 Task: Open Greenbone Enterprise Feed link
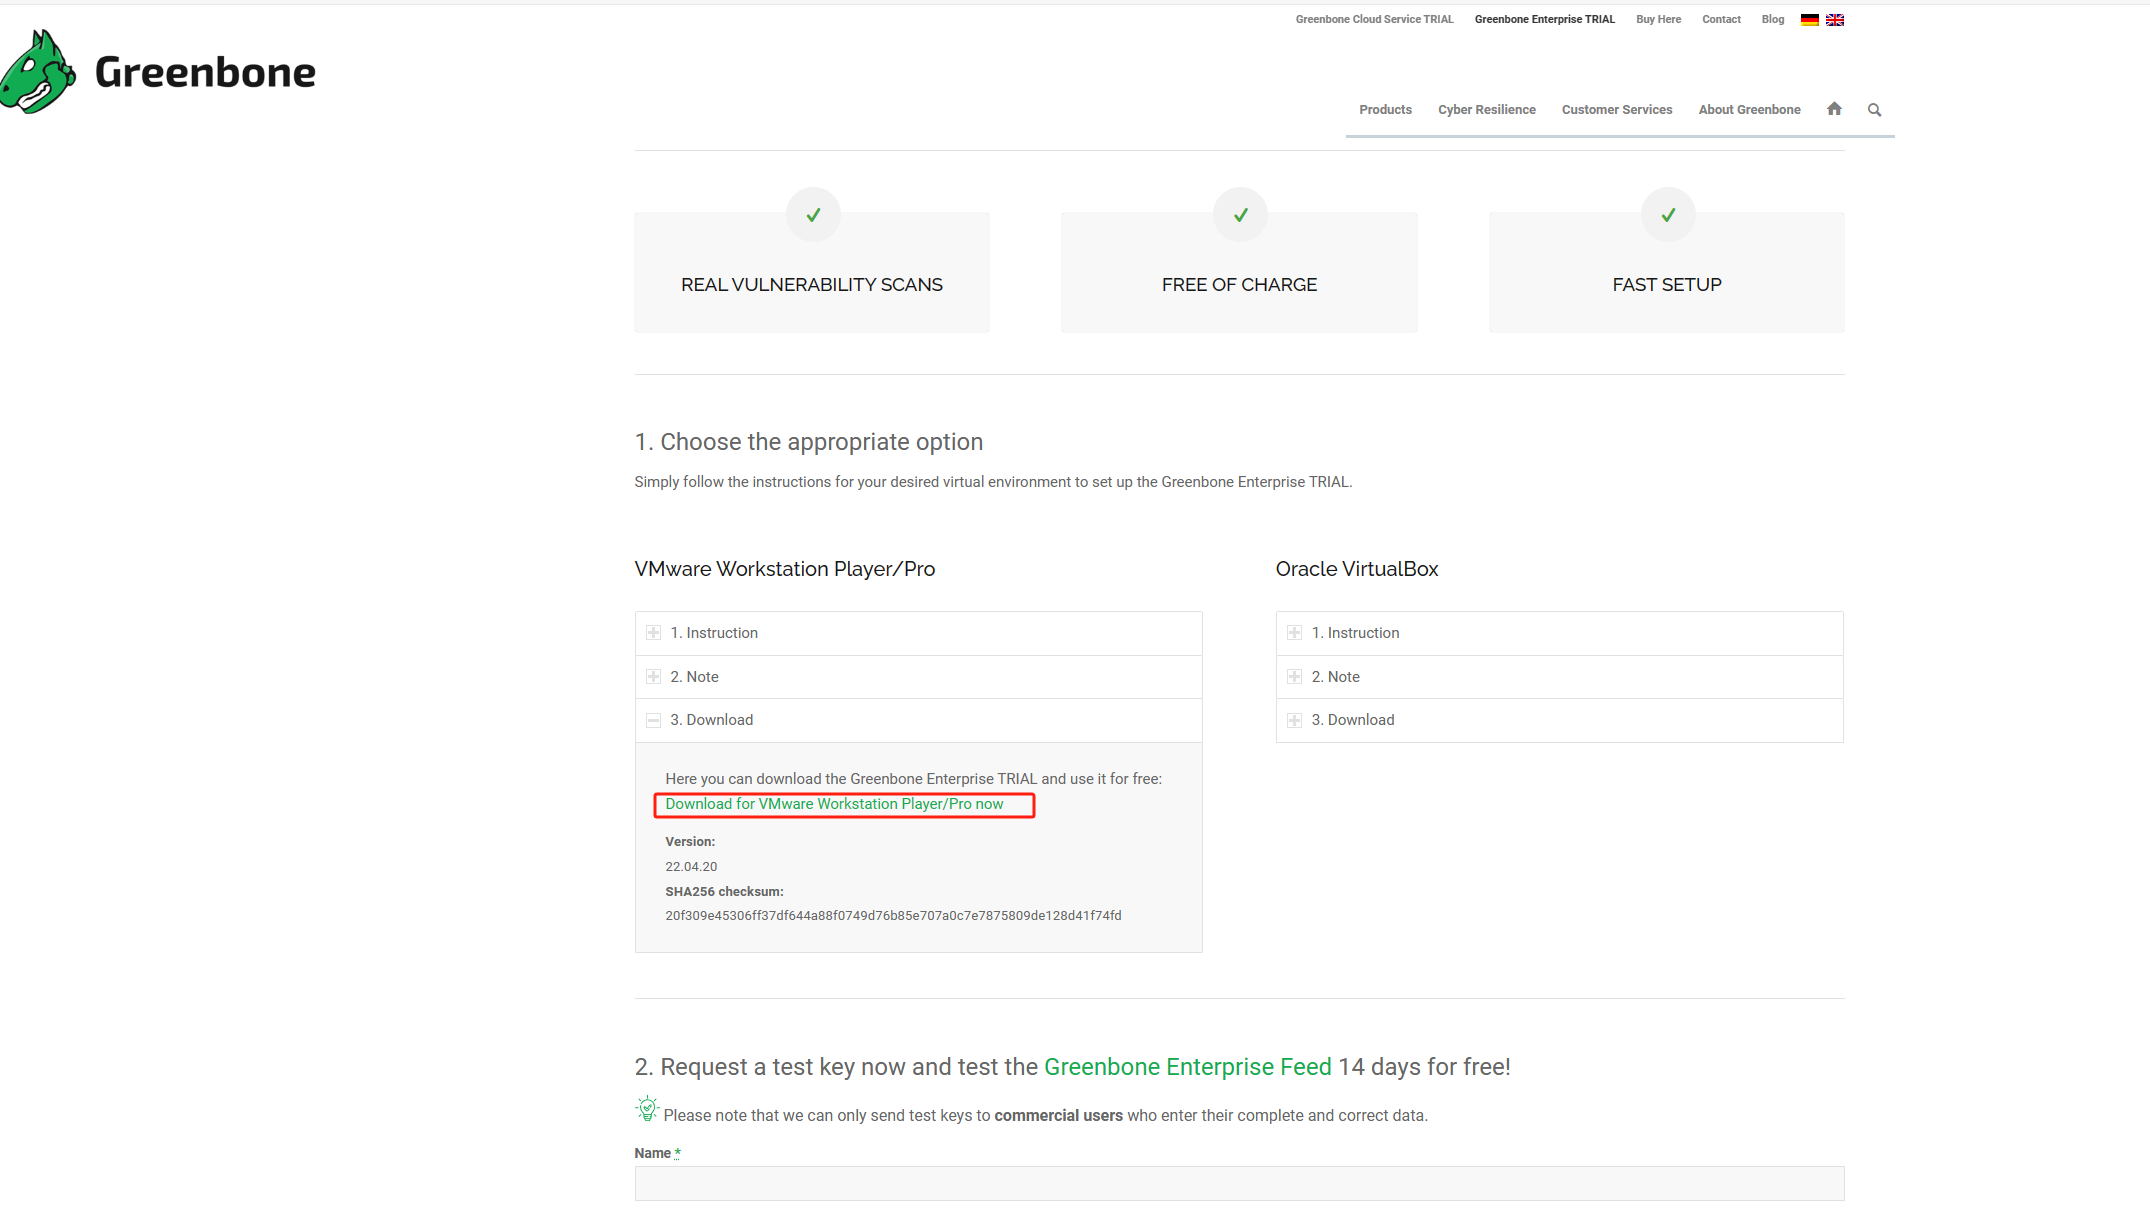(1187, 1067)
